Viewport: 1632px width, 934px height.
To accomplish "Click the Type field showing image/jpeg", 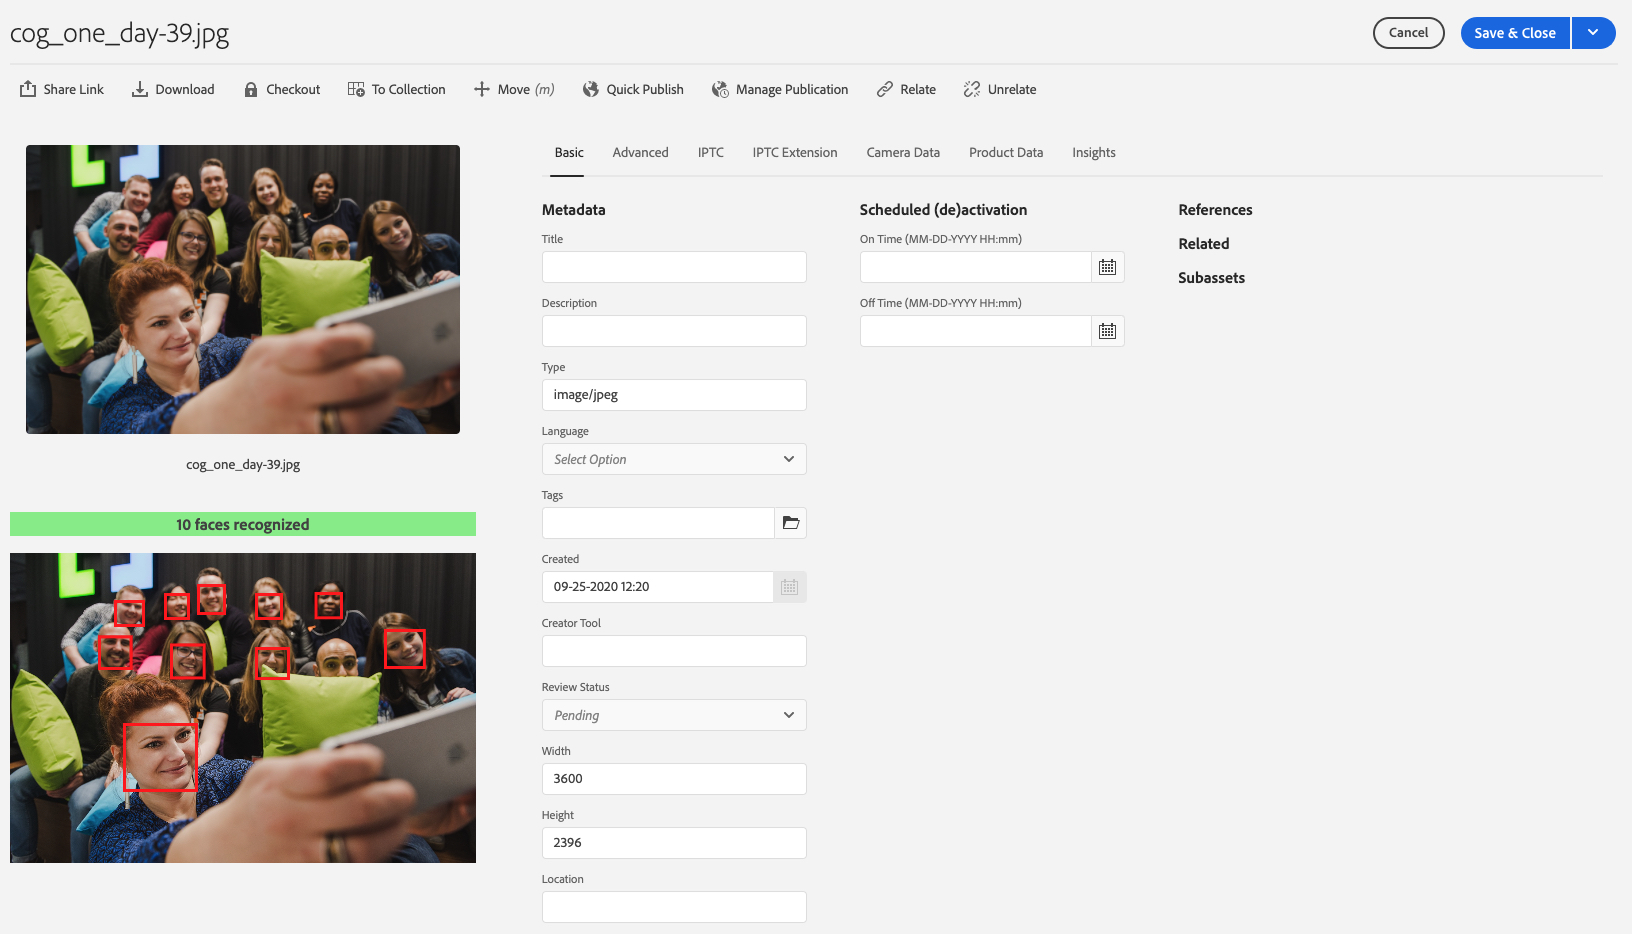I will (x=674, y=395).
